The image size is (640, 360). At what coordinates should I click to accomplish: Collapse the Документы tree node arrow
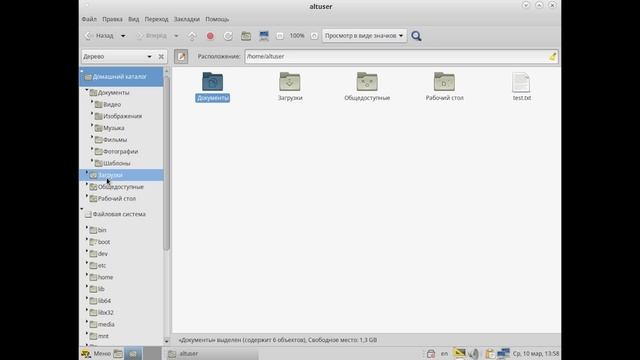[87, 90]
